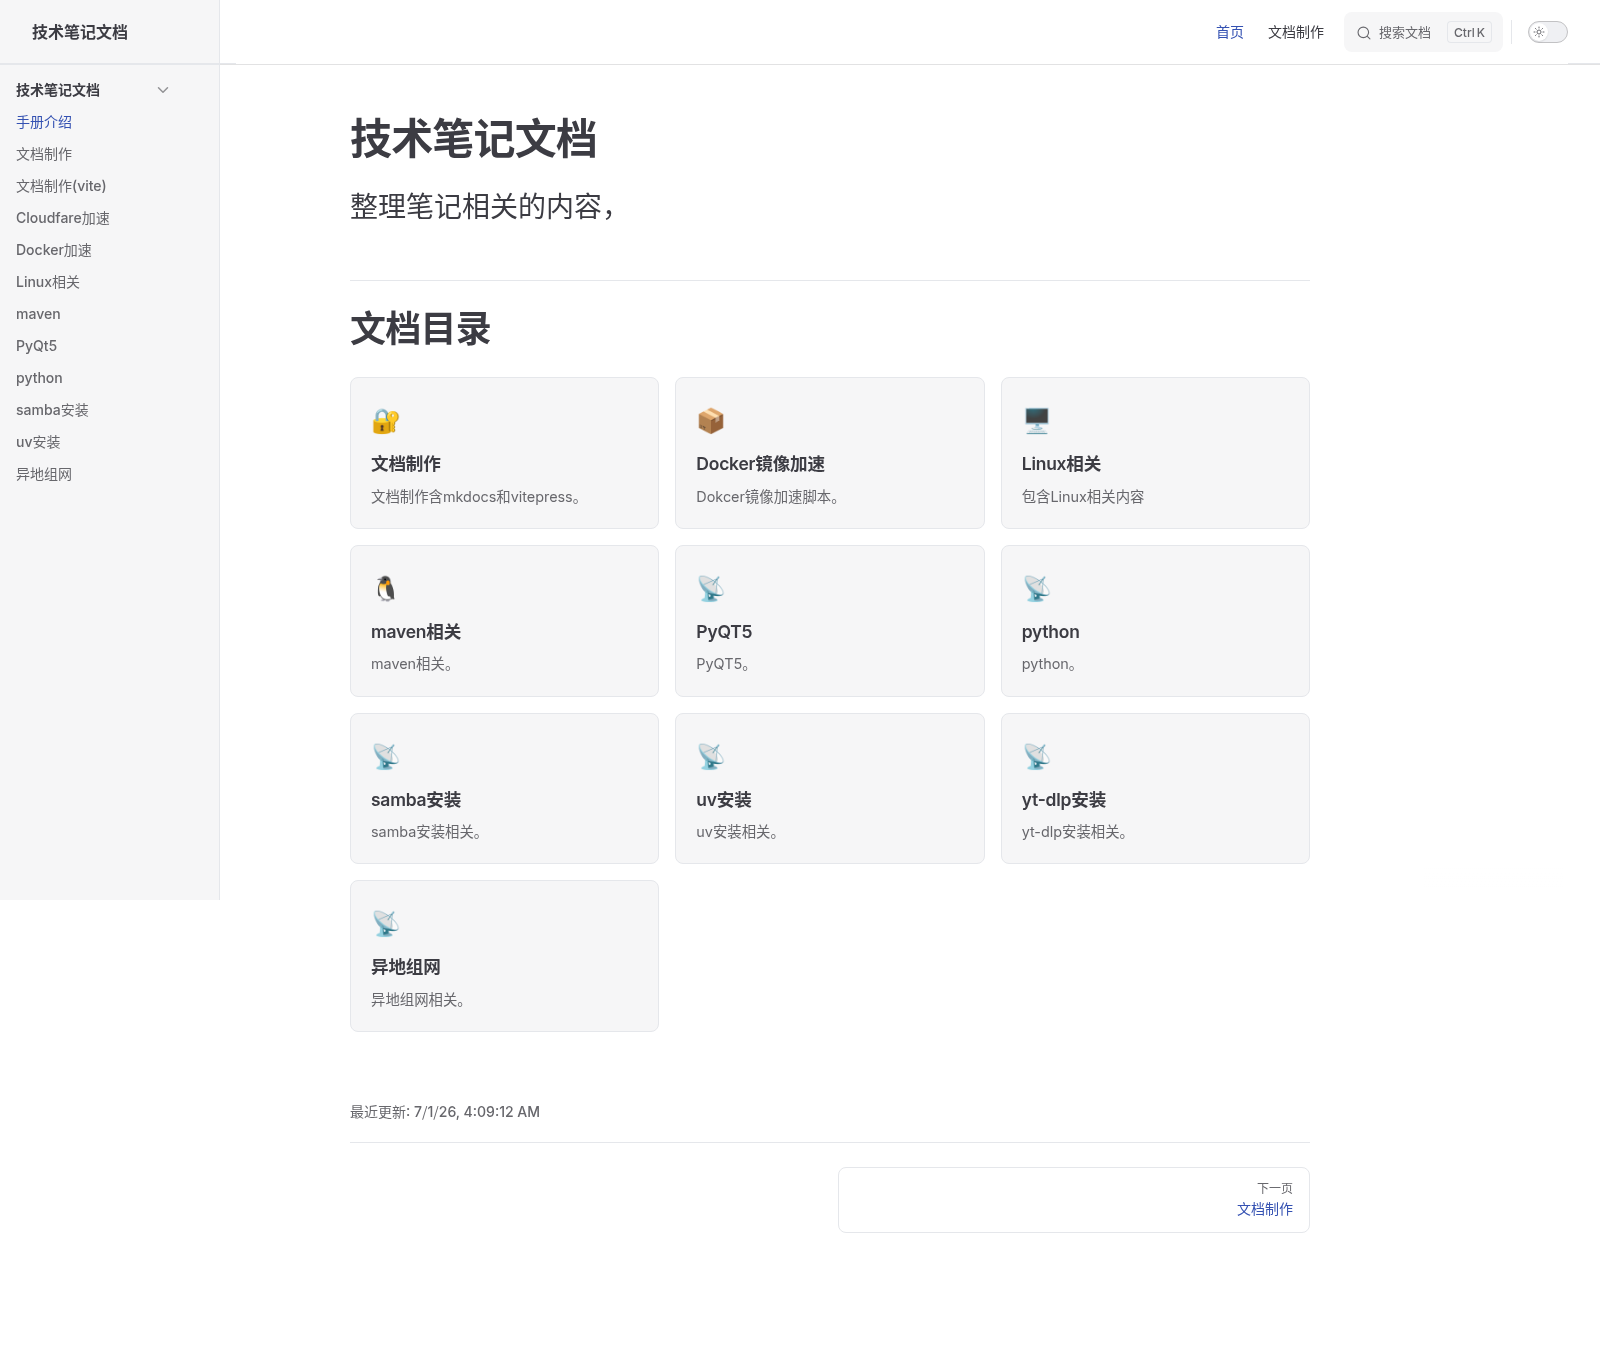Click description samba安装相关。

[427, 832]
